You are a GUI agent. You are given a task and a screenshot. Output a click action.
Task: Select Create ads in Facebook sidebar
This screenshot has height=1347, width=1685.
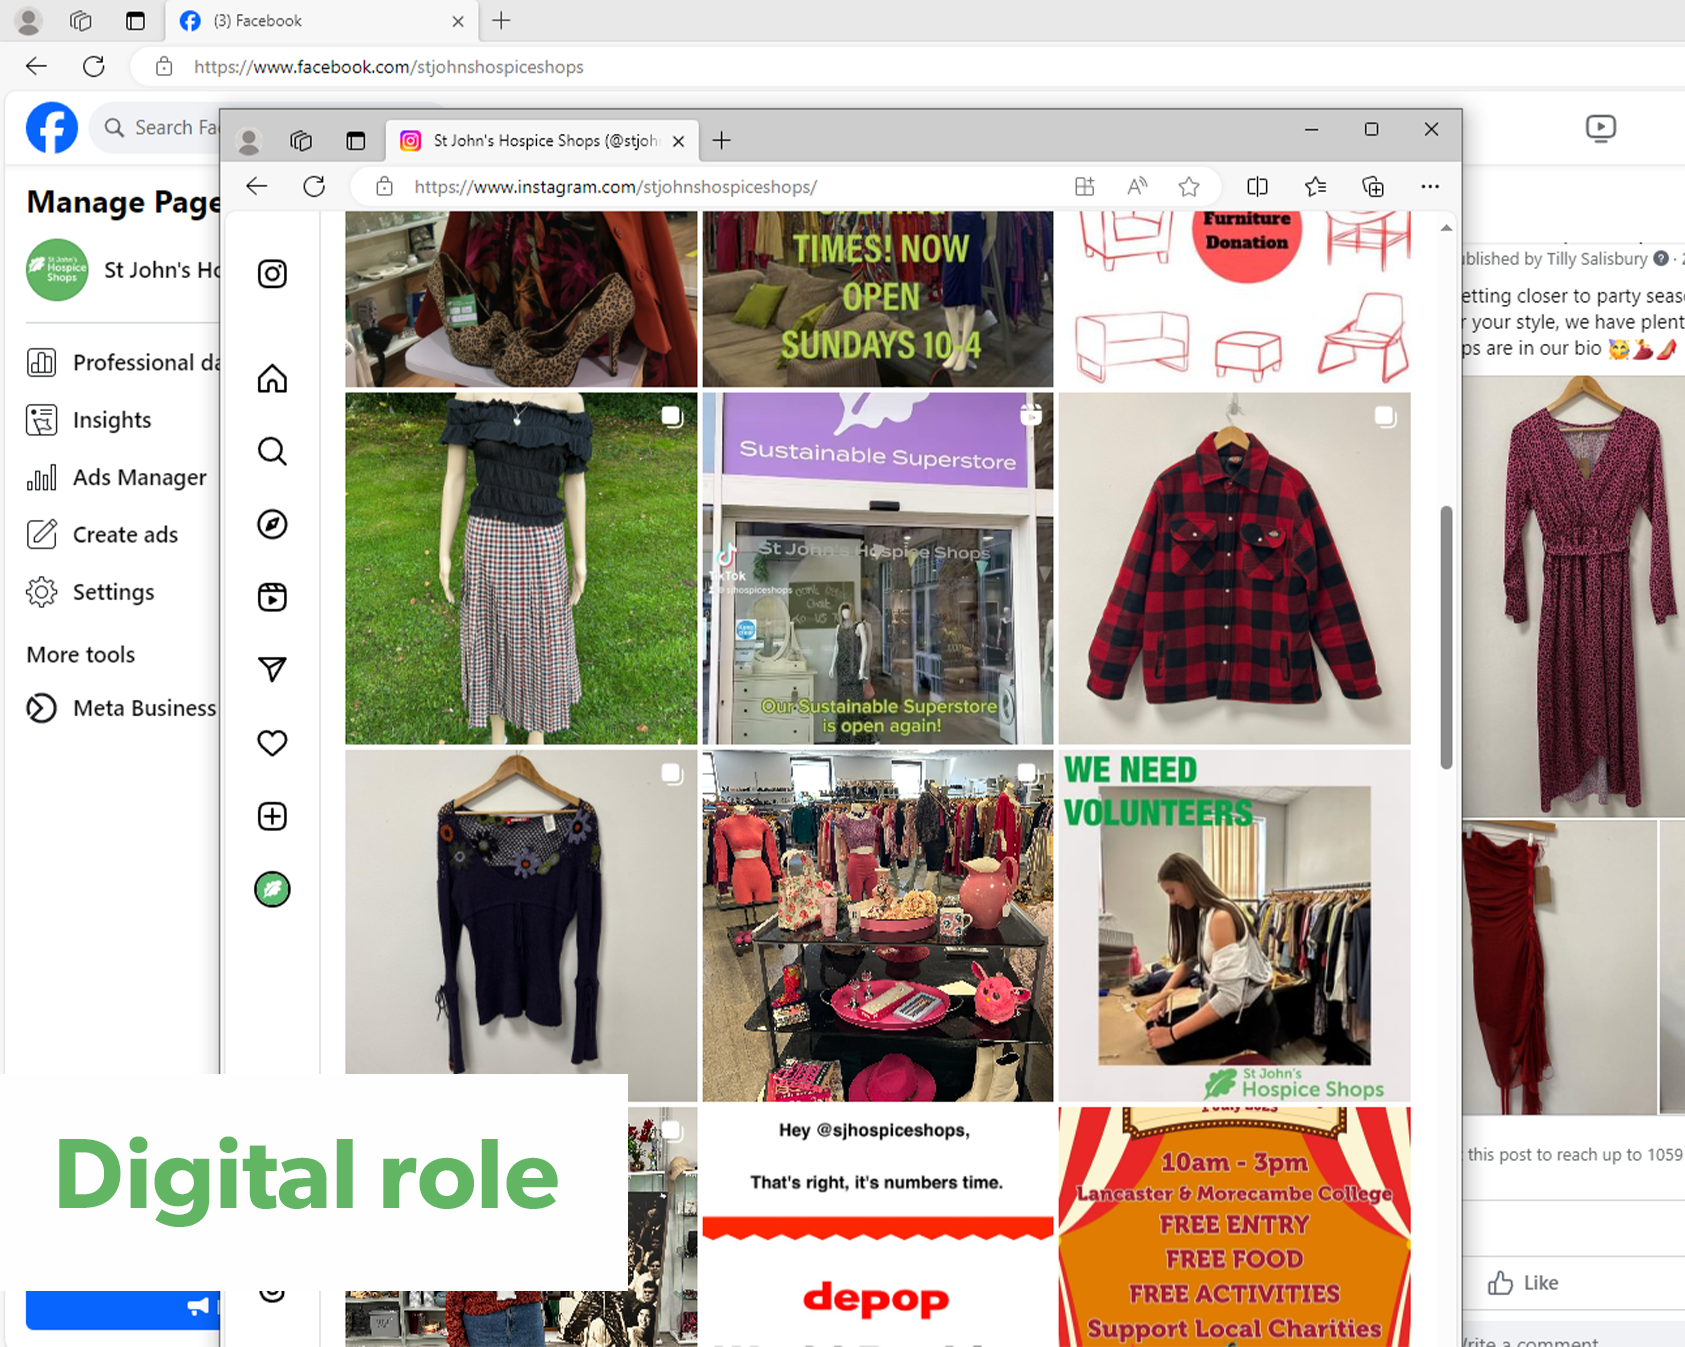point(103,534)
